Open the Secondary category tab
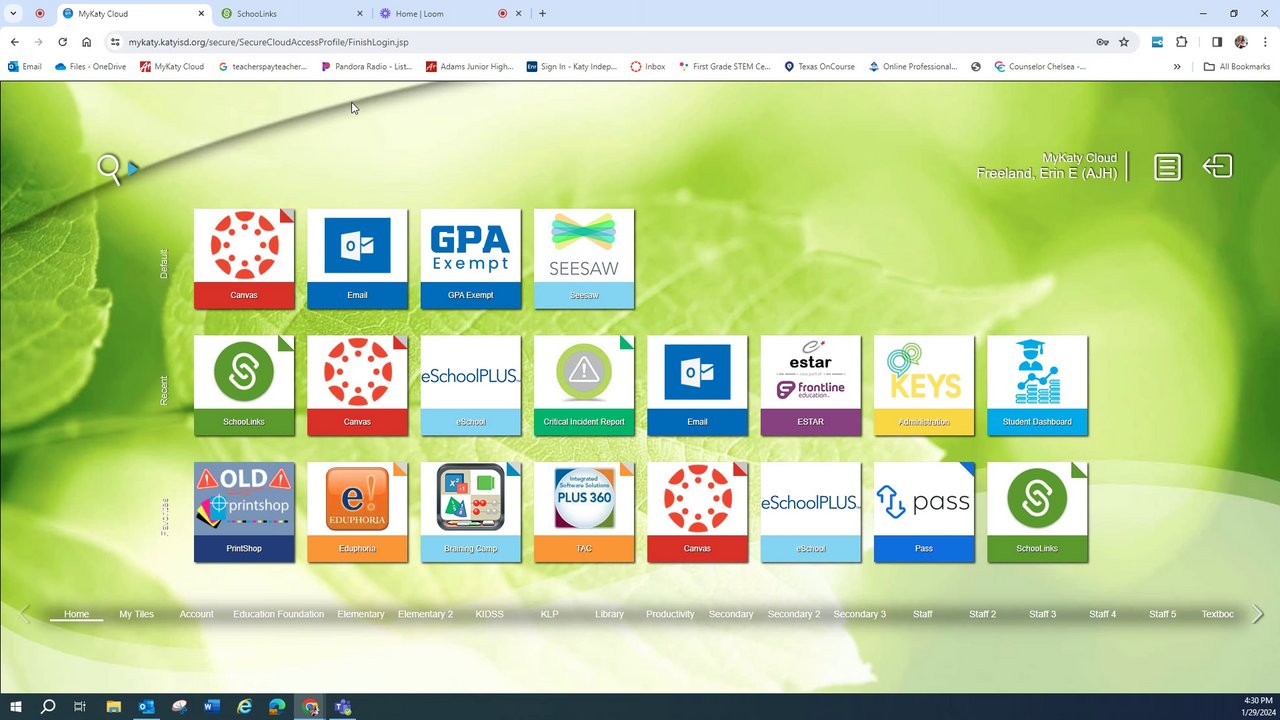This screenshot has height=720, width=1280. [x=731, y=614]
